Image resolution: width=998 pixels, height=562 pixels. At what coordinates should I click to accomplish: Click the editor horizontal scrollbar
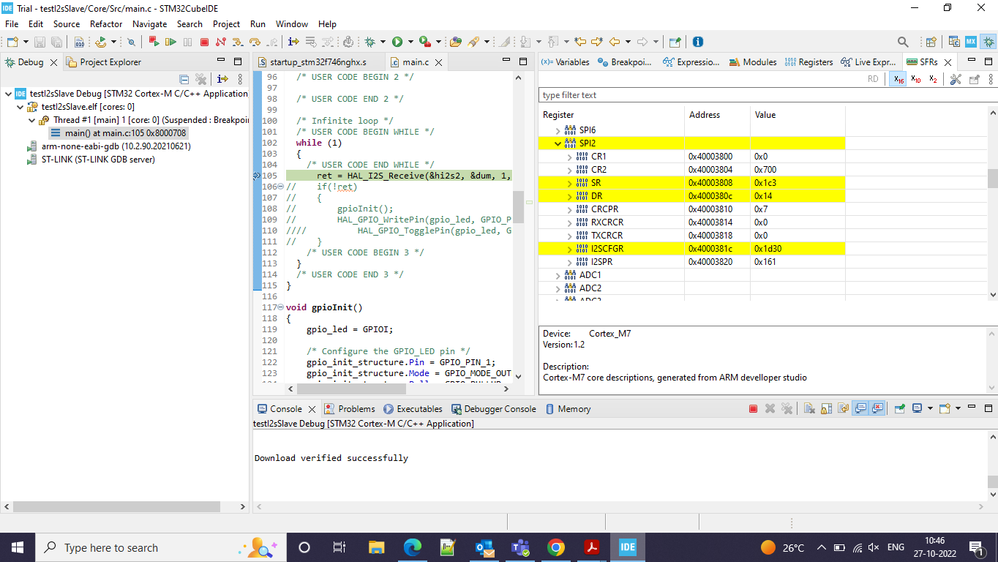tap(351, 388)
